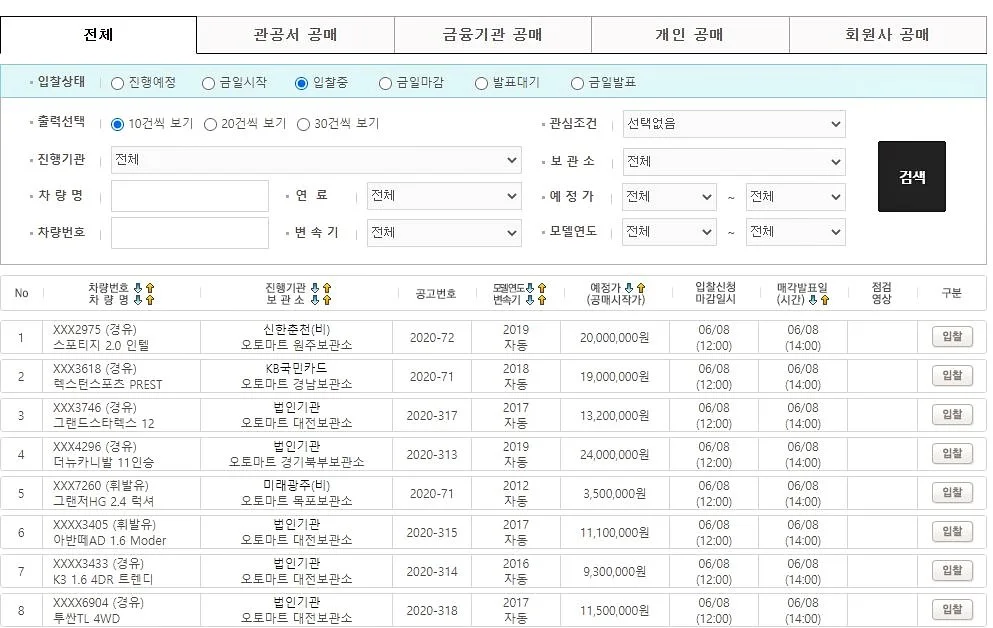
Task: Switch to the 회원사 공매 tab
Action: coord(887,35)
